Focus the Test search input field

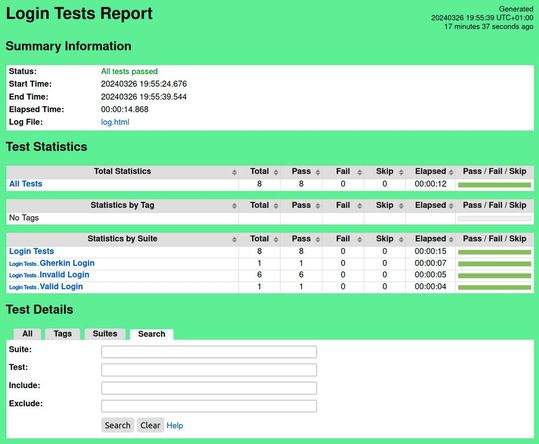pyautogui.click(x=209, y=370)
